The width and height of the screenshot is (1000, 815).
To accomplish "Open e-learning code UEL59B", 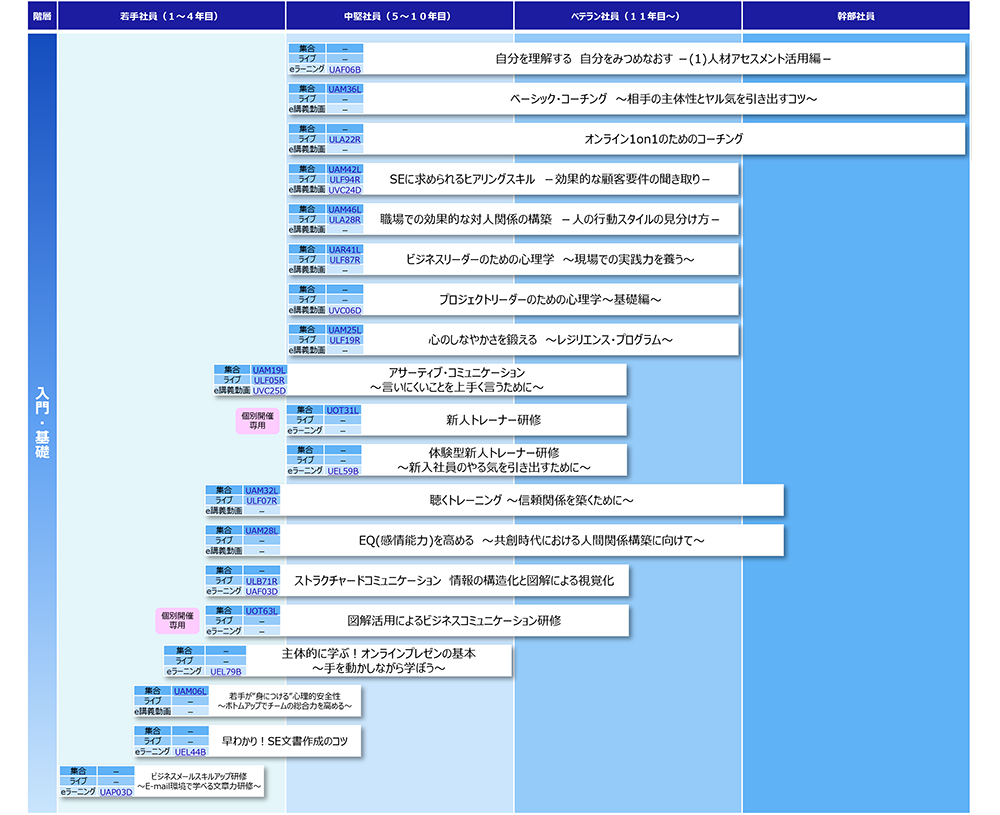I will pyautogui.click(x=344, y=470).
